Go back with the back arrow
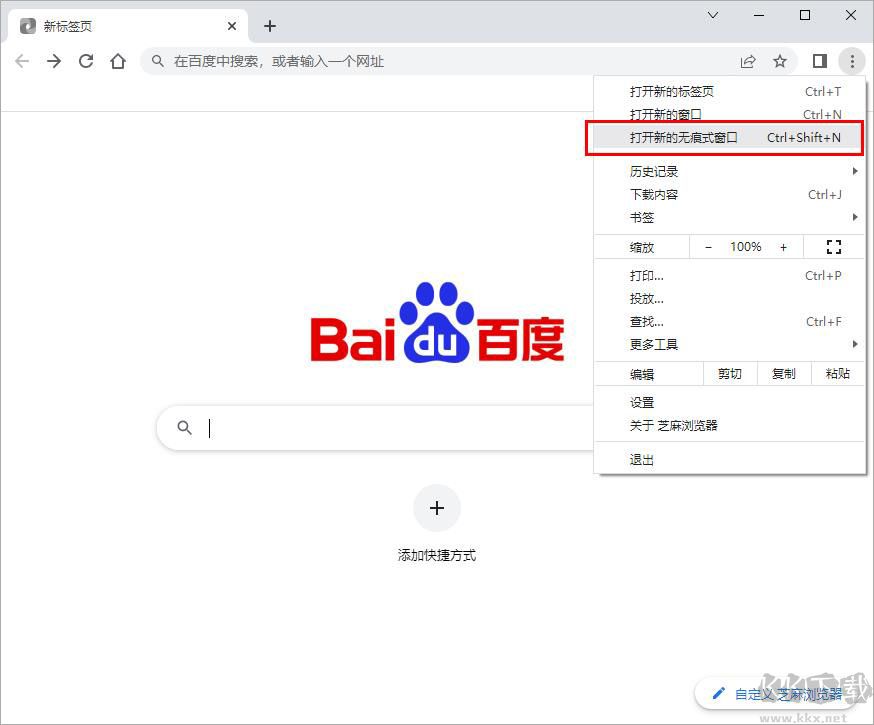 click(x=22, y=61)
